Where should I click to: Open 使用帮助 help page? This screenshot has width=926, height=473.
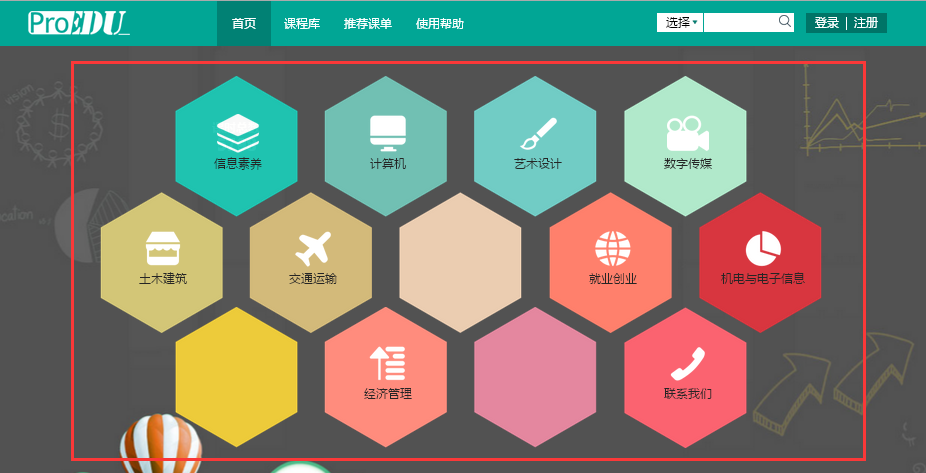[440, 24]
